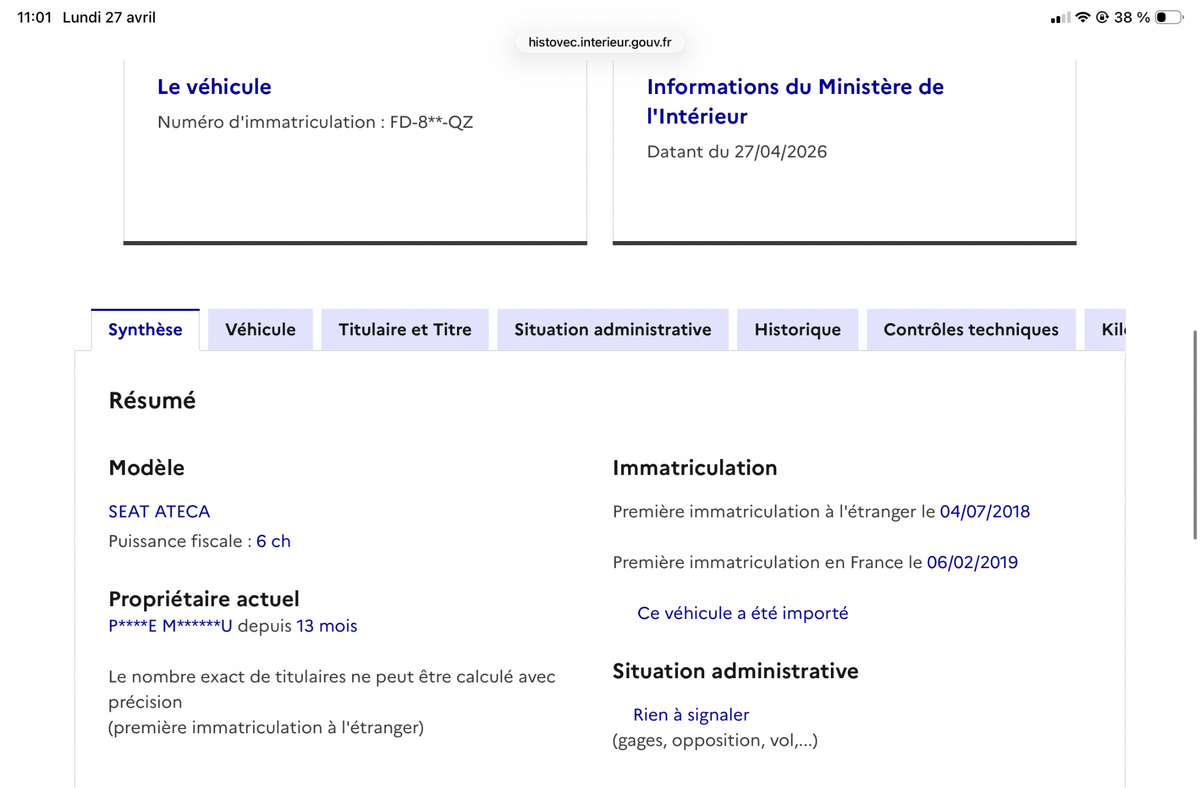Tap the rotation lock status icon

tap(1102, 17)
